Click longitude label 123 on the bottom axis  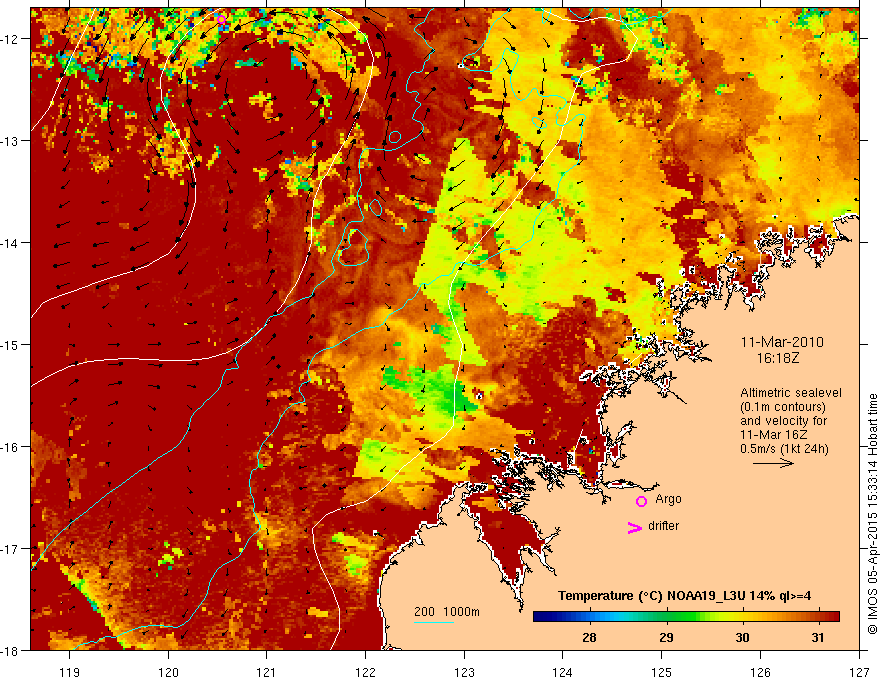point(464,672)
